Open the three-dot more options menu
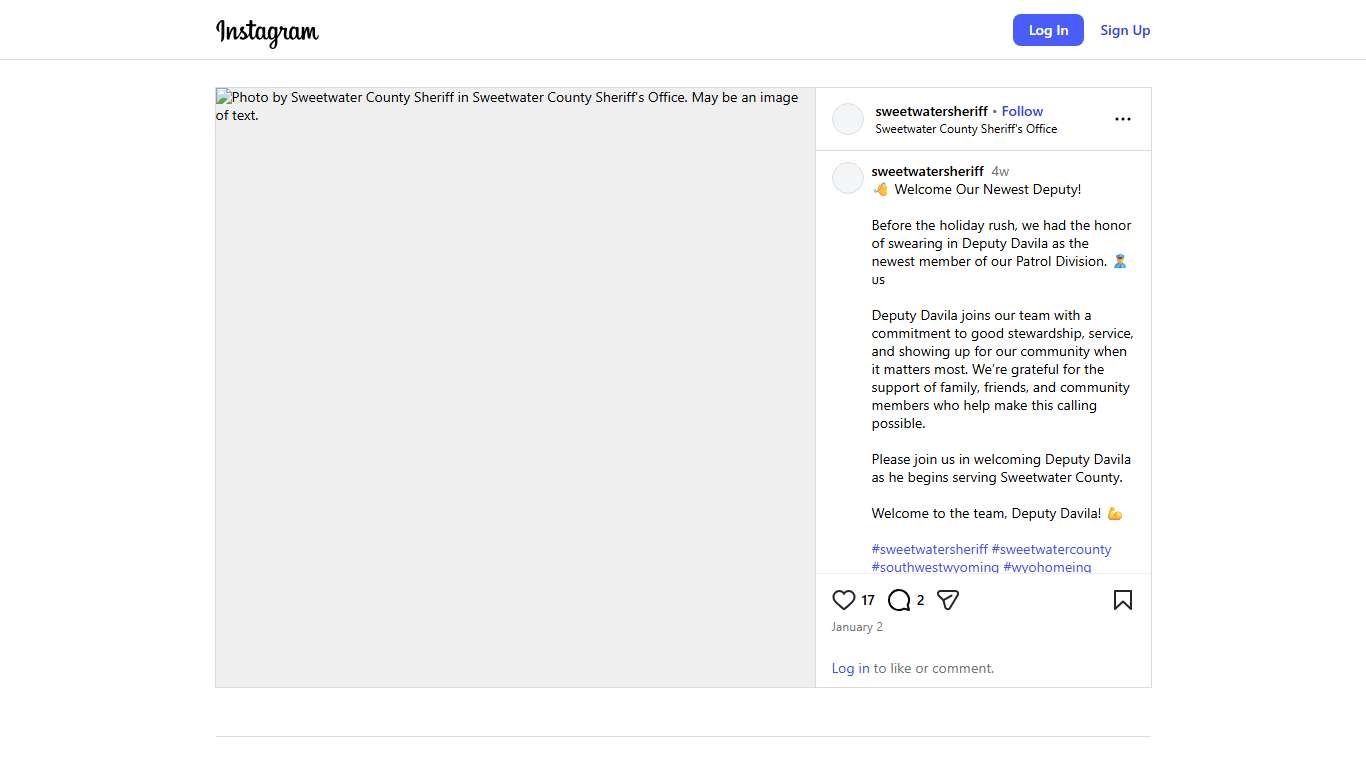 1122,119
